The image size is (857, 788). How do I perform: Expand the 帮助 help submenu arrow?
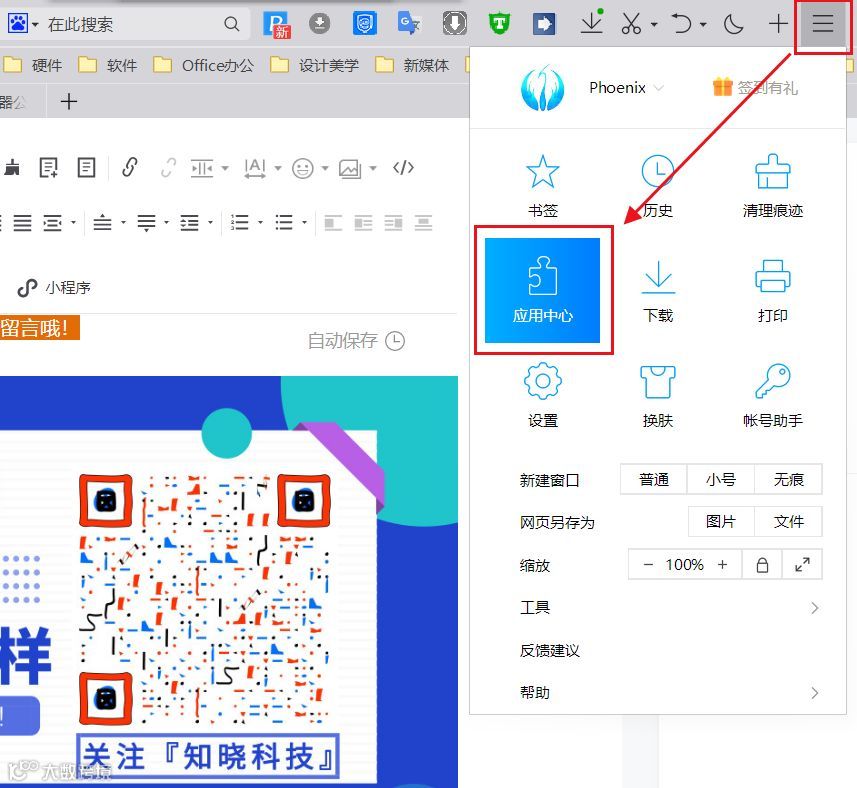point(814,693)
